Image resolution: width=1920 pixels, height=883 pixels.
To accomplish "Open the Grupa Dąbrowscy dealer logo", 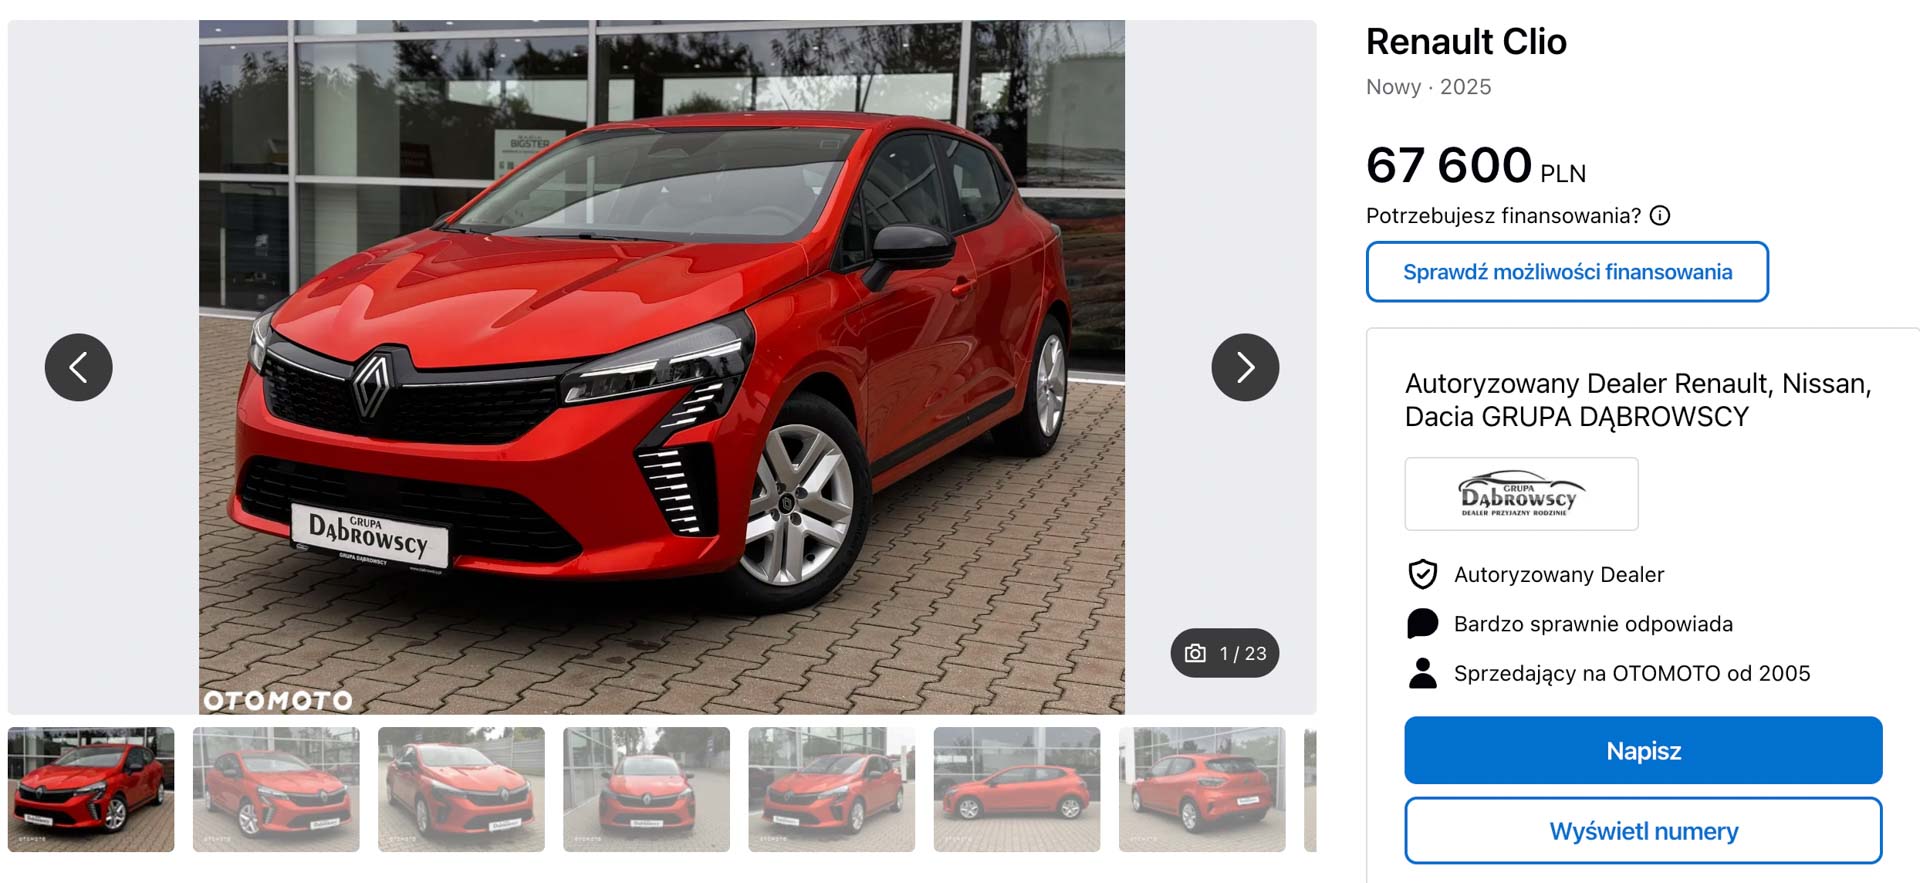I will click(1521, 494).
